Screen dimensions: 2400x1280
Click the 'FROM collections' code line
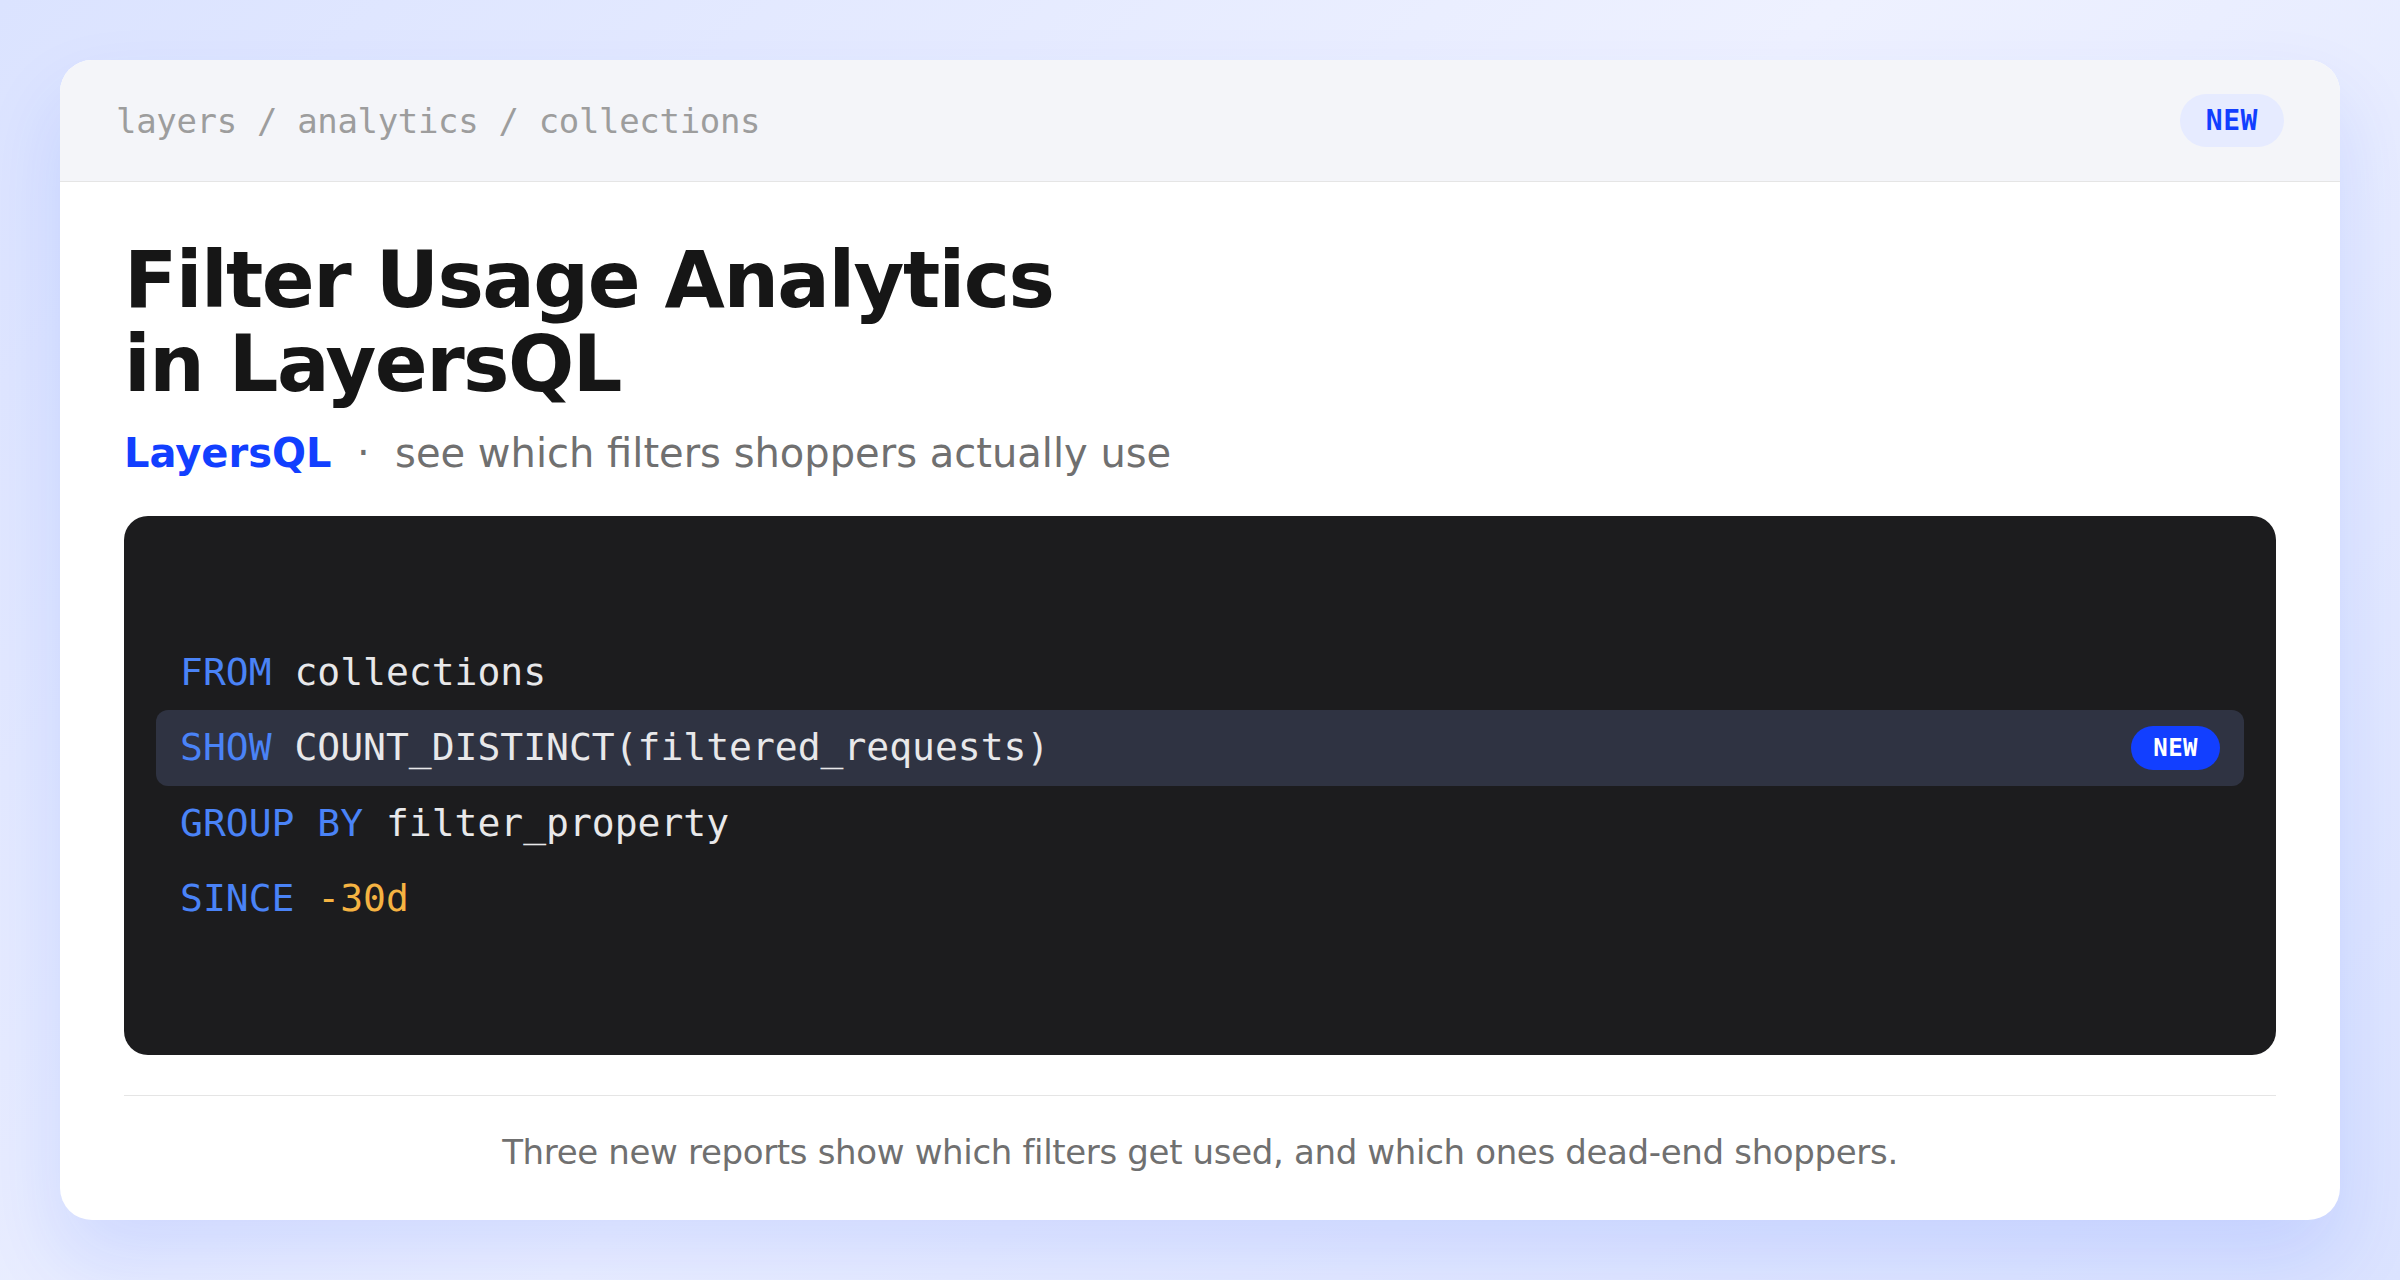(362, 672)
